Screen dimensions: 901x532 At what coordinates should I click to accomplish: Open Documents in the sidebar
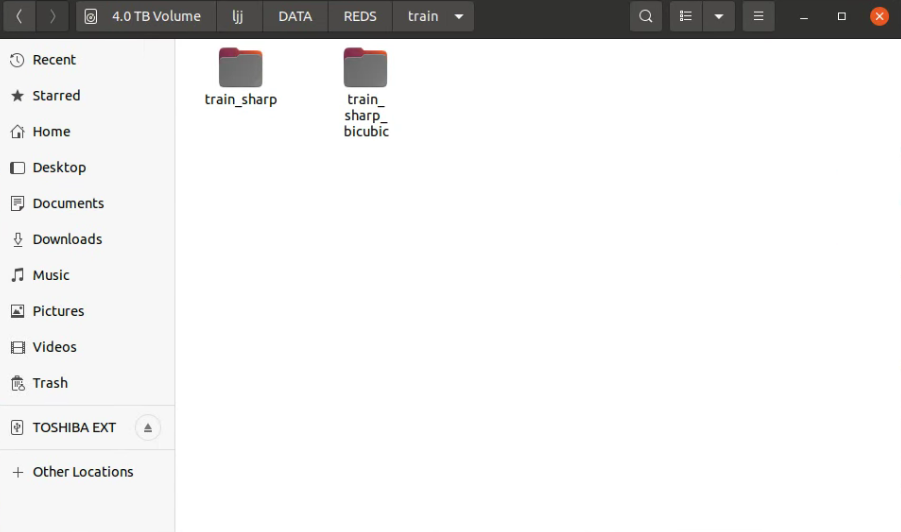[87, 203]
